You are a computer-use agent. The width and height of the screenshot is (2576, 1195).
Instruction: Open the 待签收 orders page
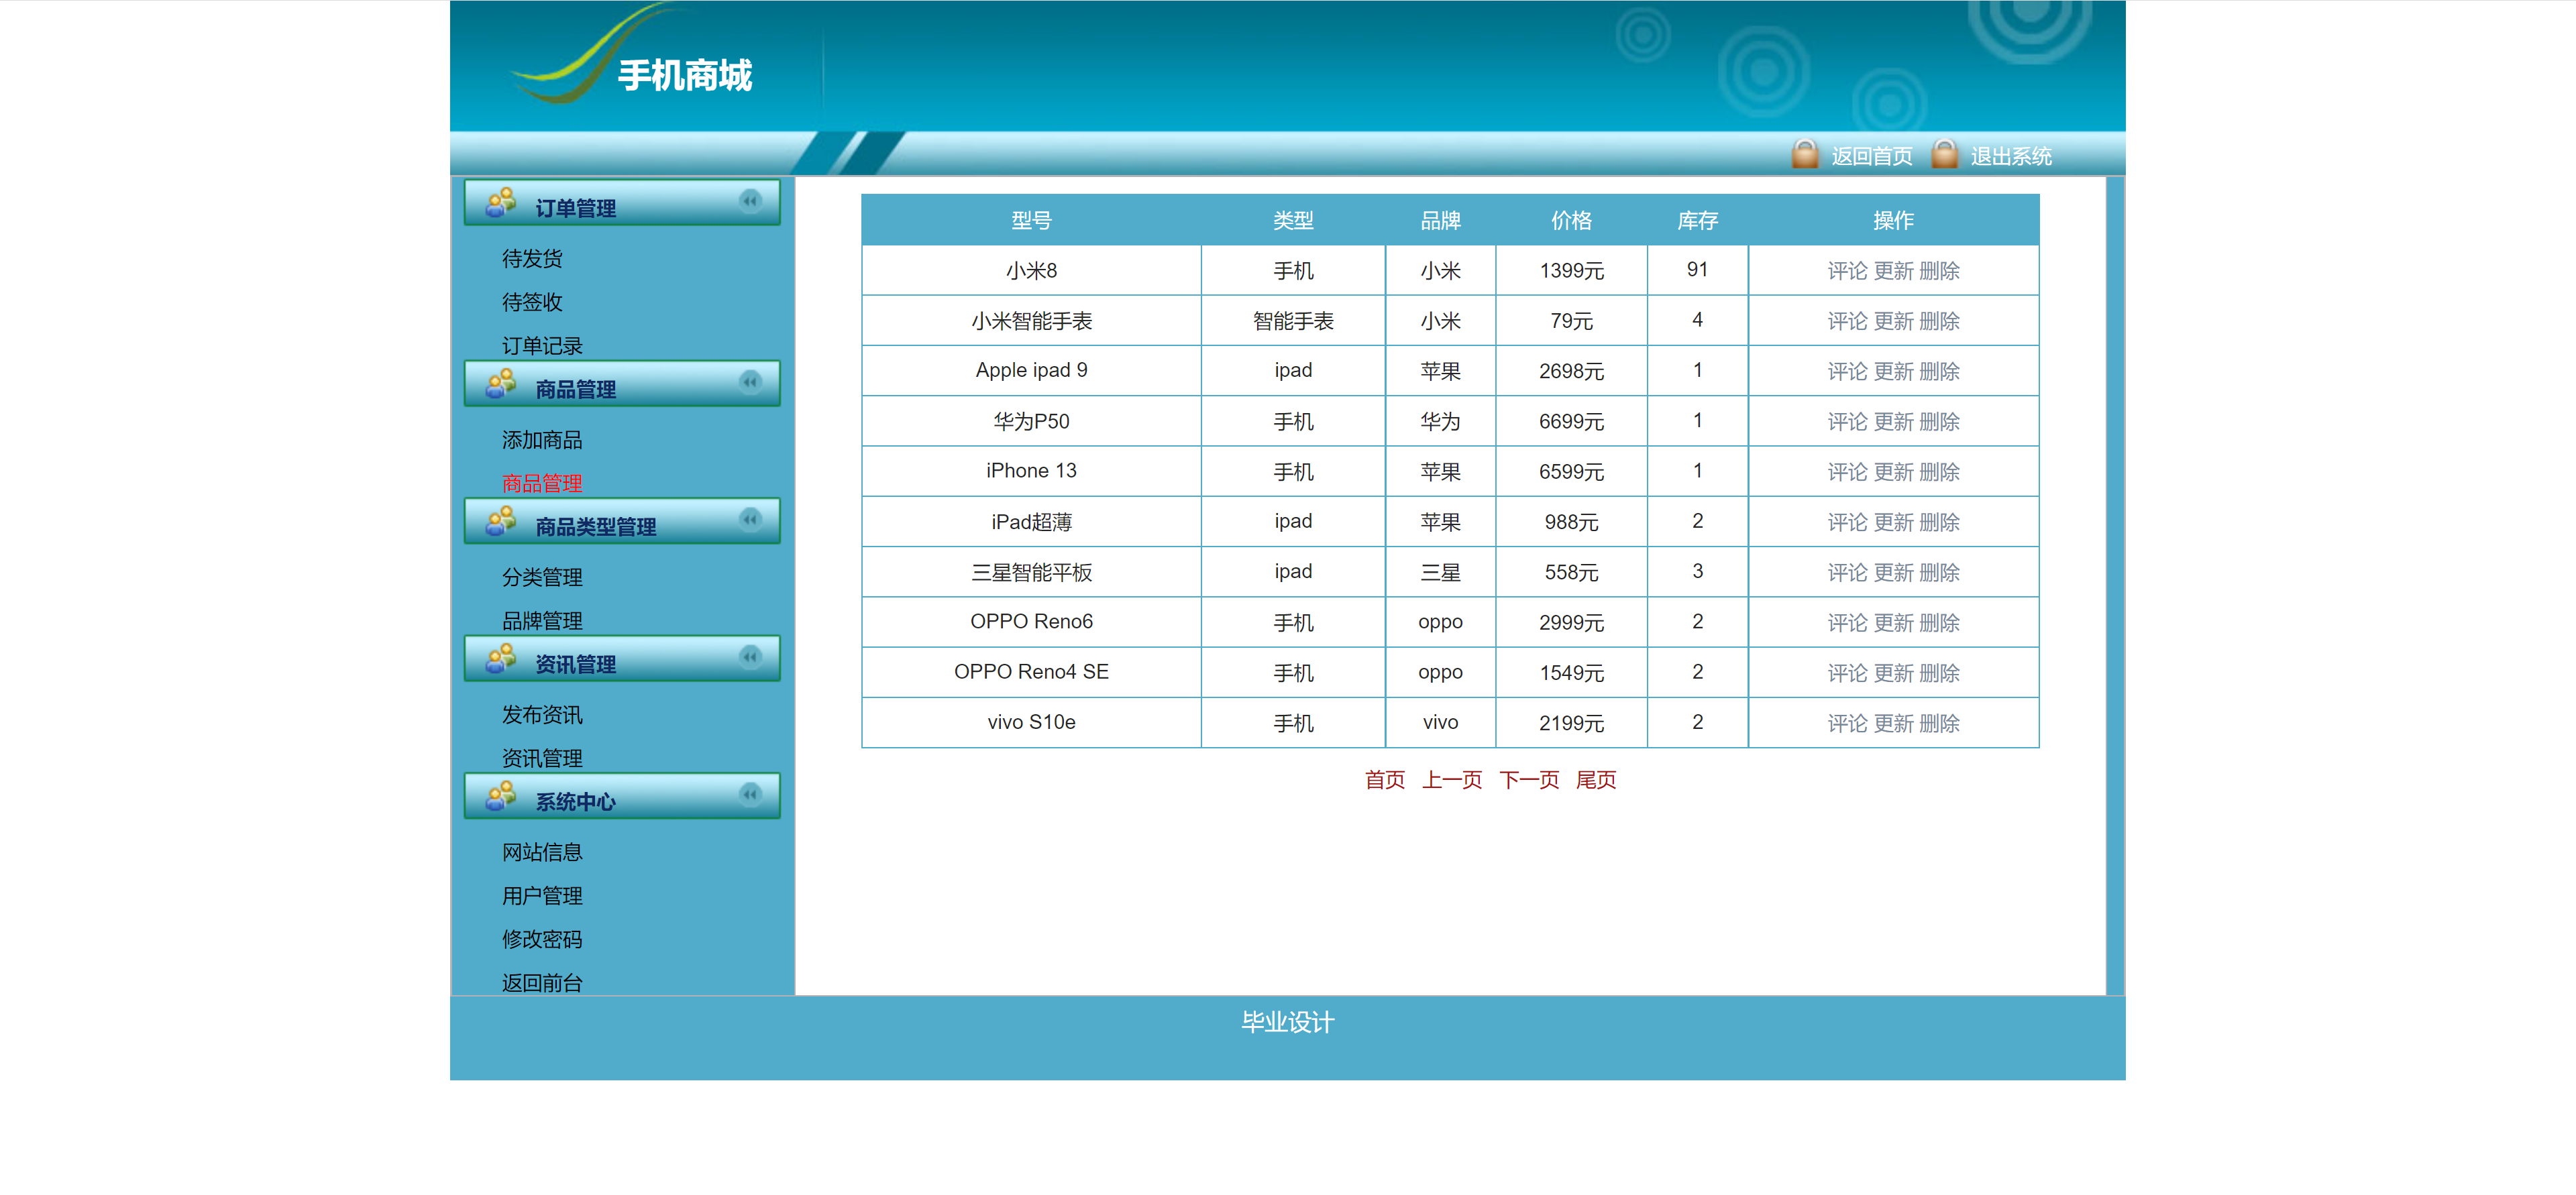532,302
